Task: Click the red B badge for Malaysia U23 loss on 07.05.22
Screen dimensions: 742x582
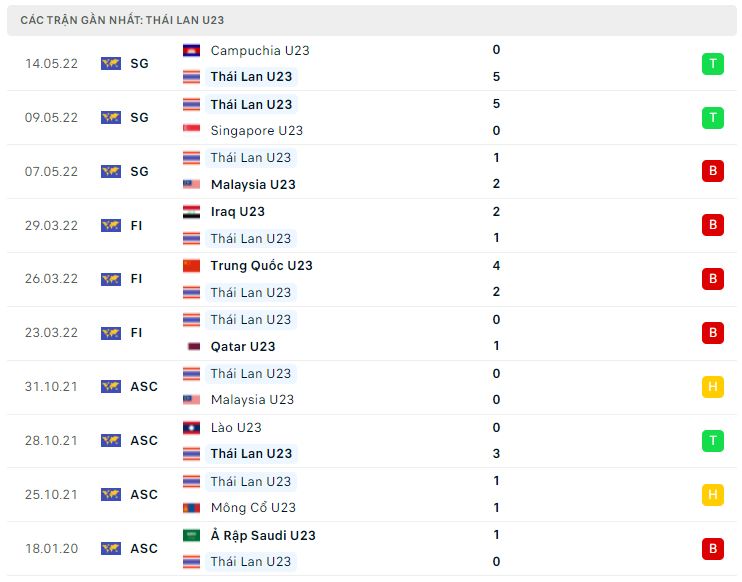Action: [x=713, y=171]
